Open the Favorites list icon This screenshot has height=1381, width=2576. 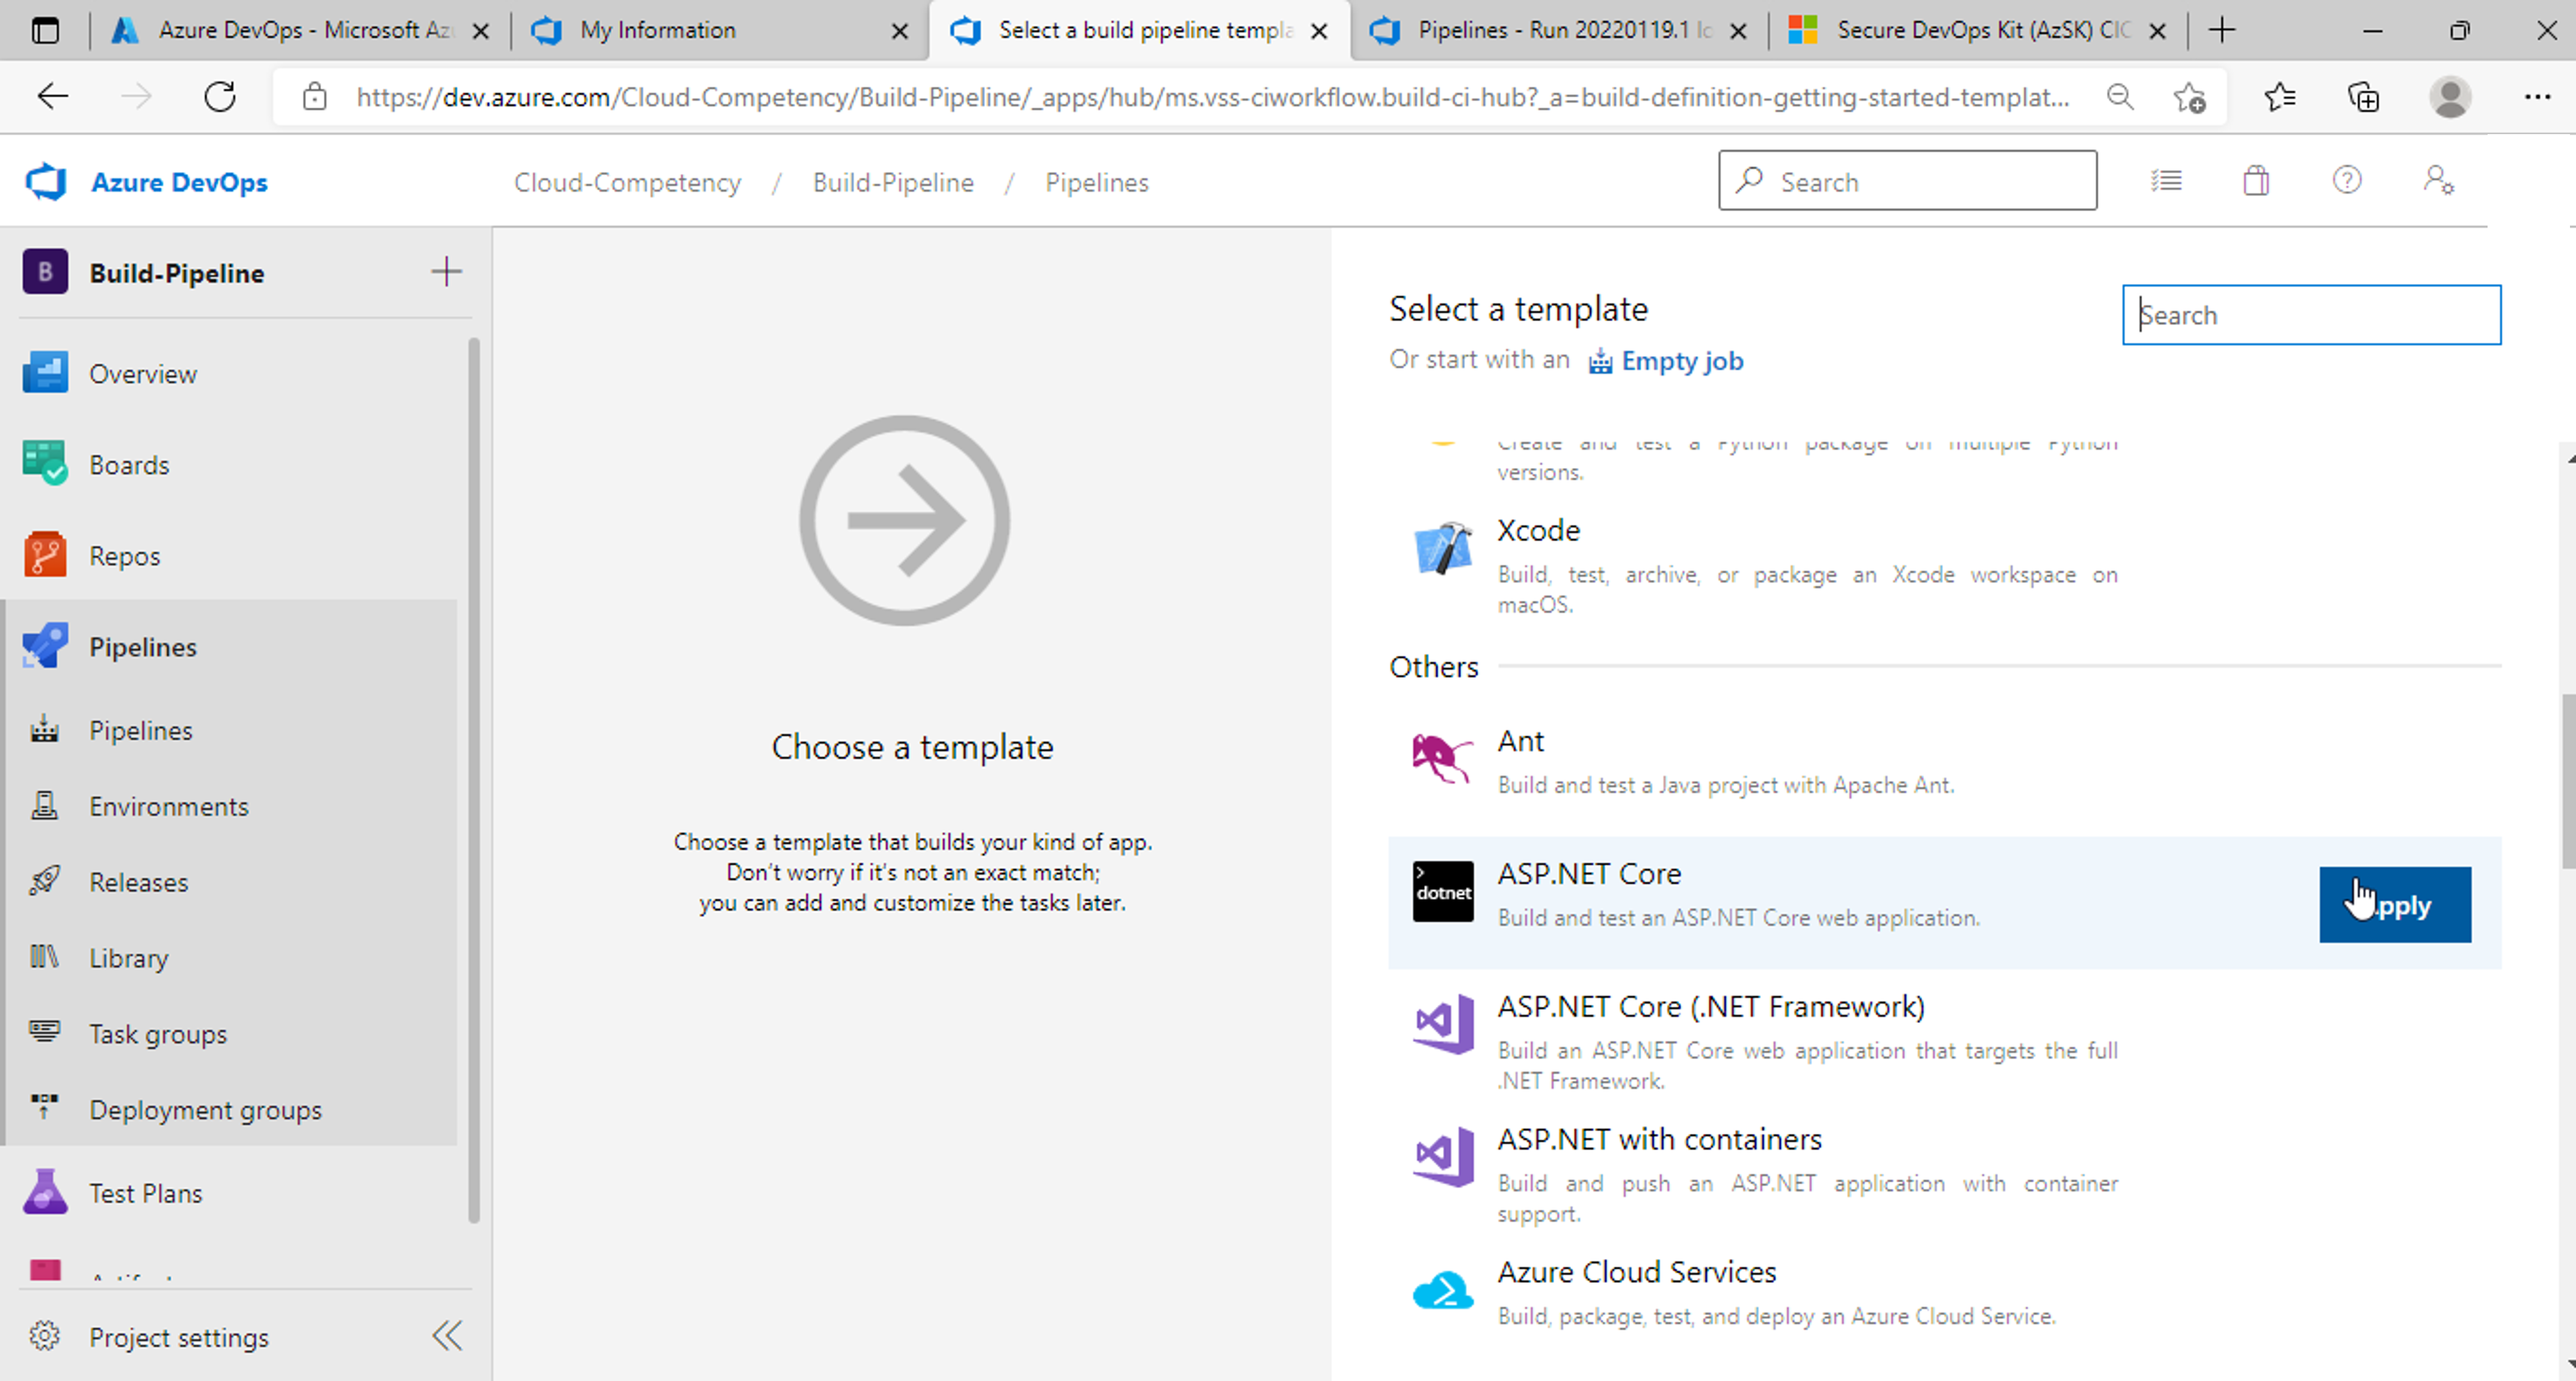2280,97
